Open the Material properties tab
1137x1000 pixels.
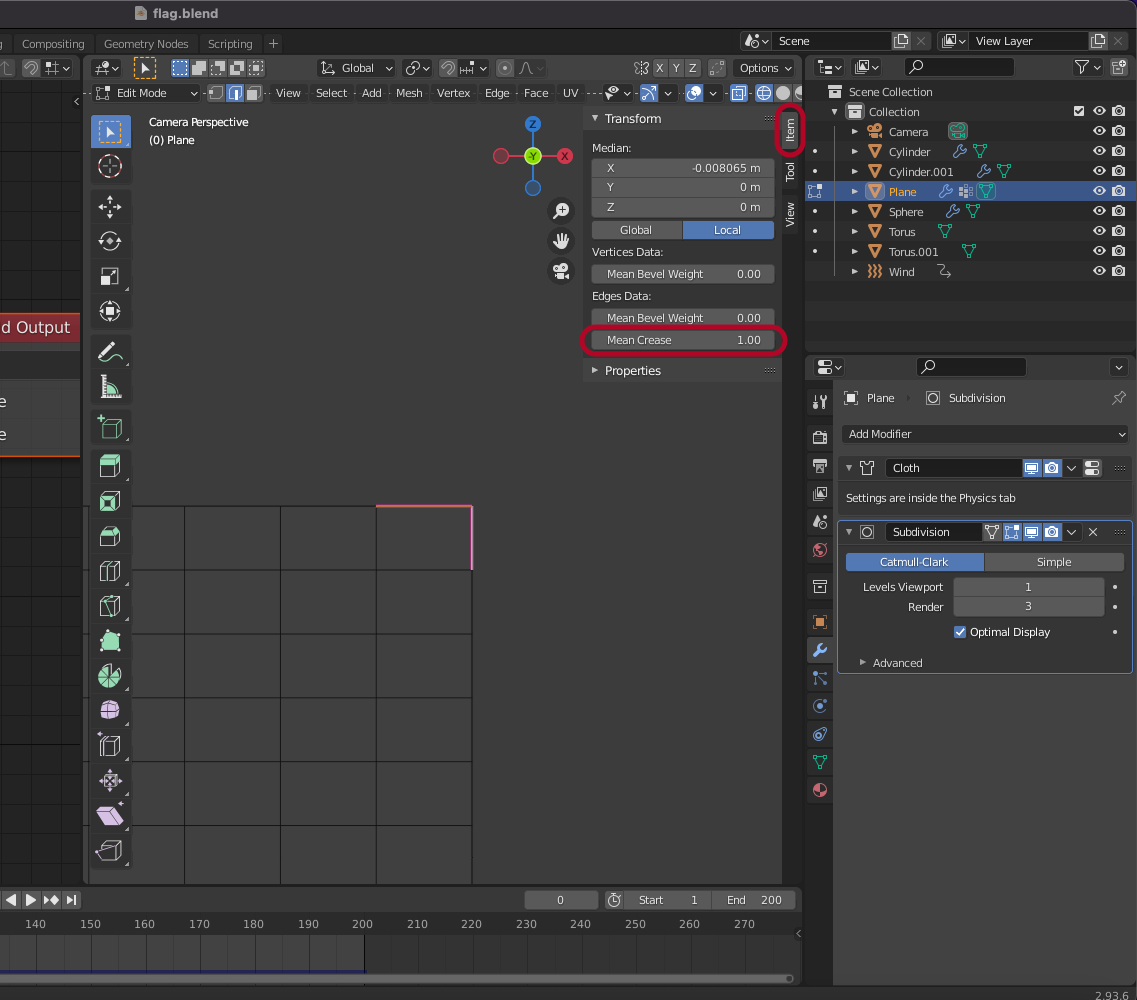(820, 790)
